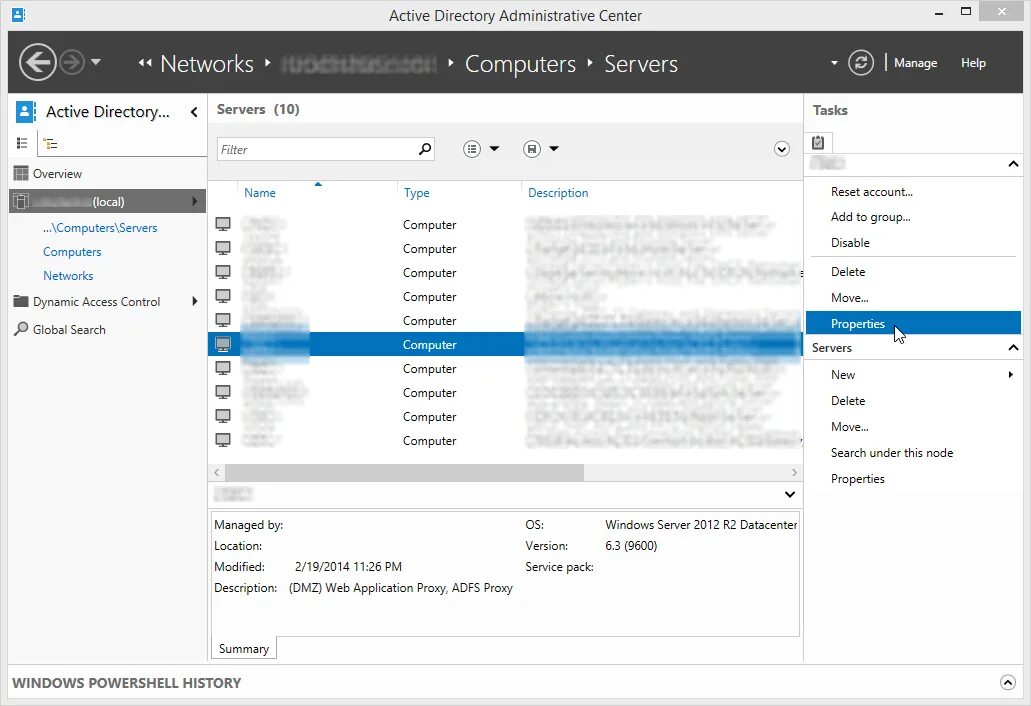1031x706 pixels.
Task: Click Delete under Servers tasks
Action: pos(848,400)
